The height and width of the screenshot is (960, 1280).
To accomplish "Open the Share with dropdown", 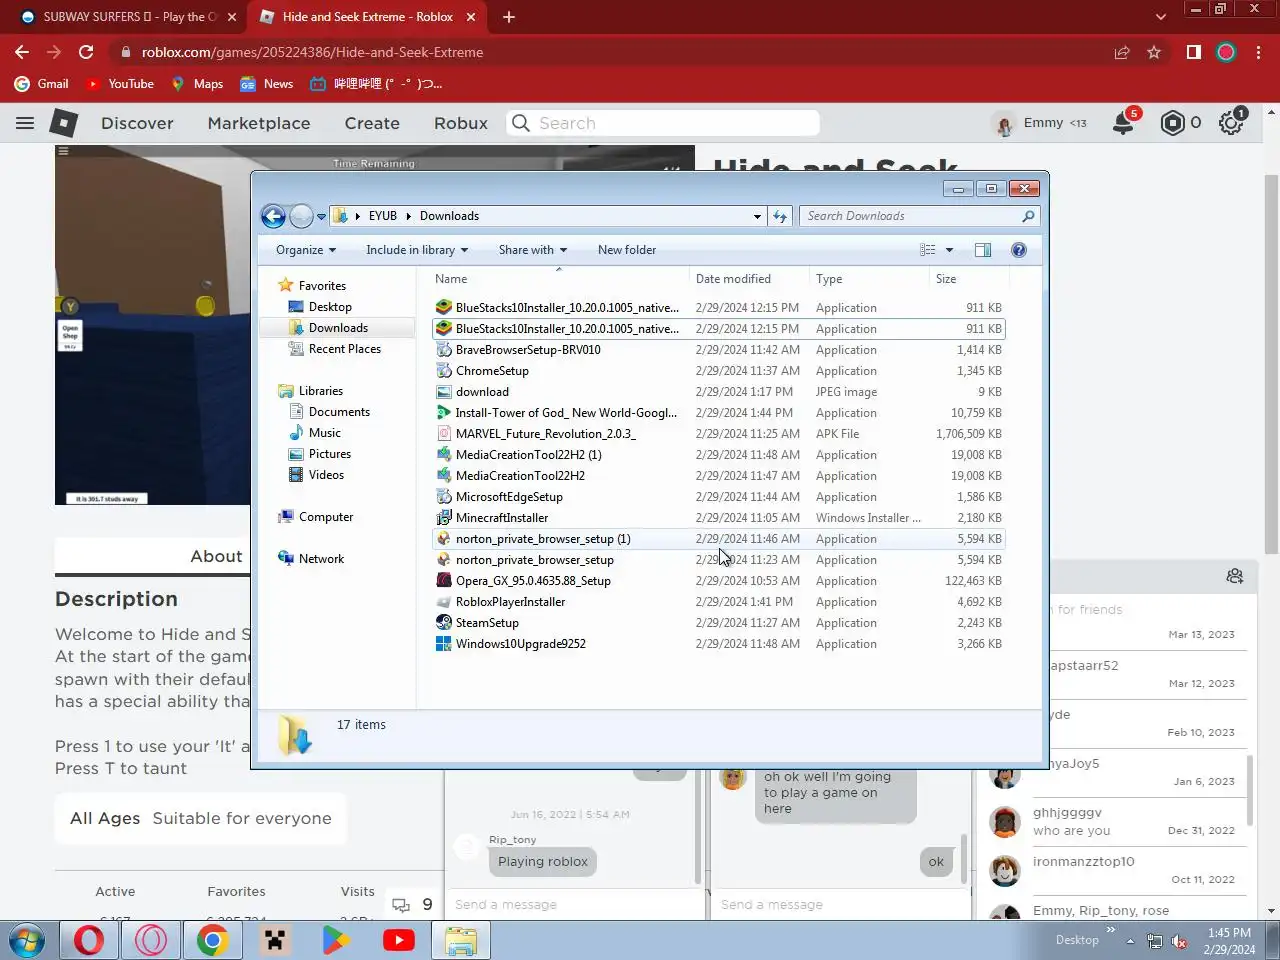I will coord(533,250).
